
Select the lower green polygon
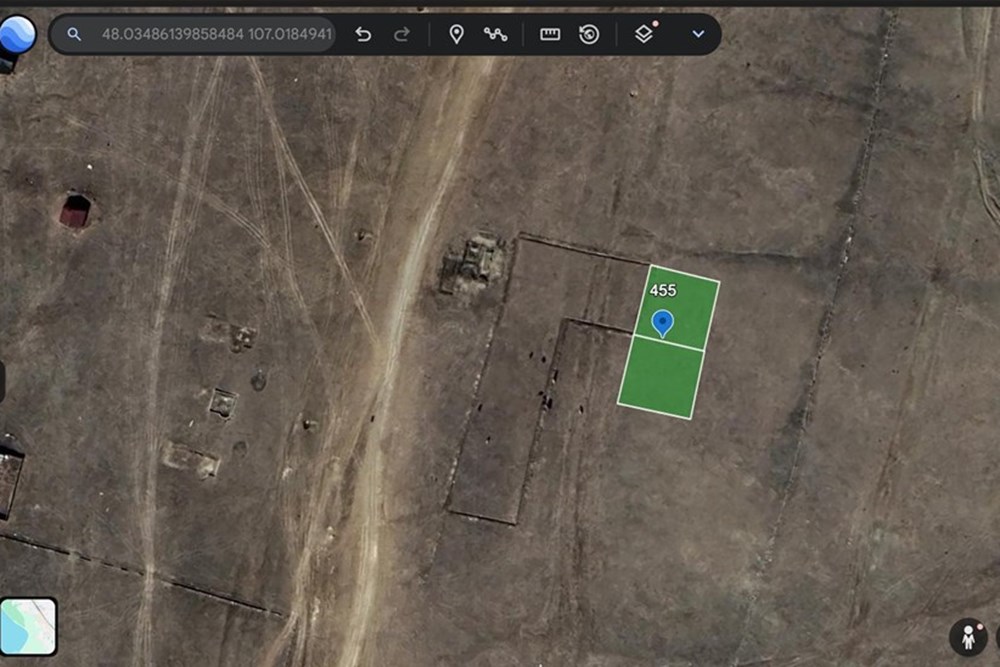[x=661, y=377]
